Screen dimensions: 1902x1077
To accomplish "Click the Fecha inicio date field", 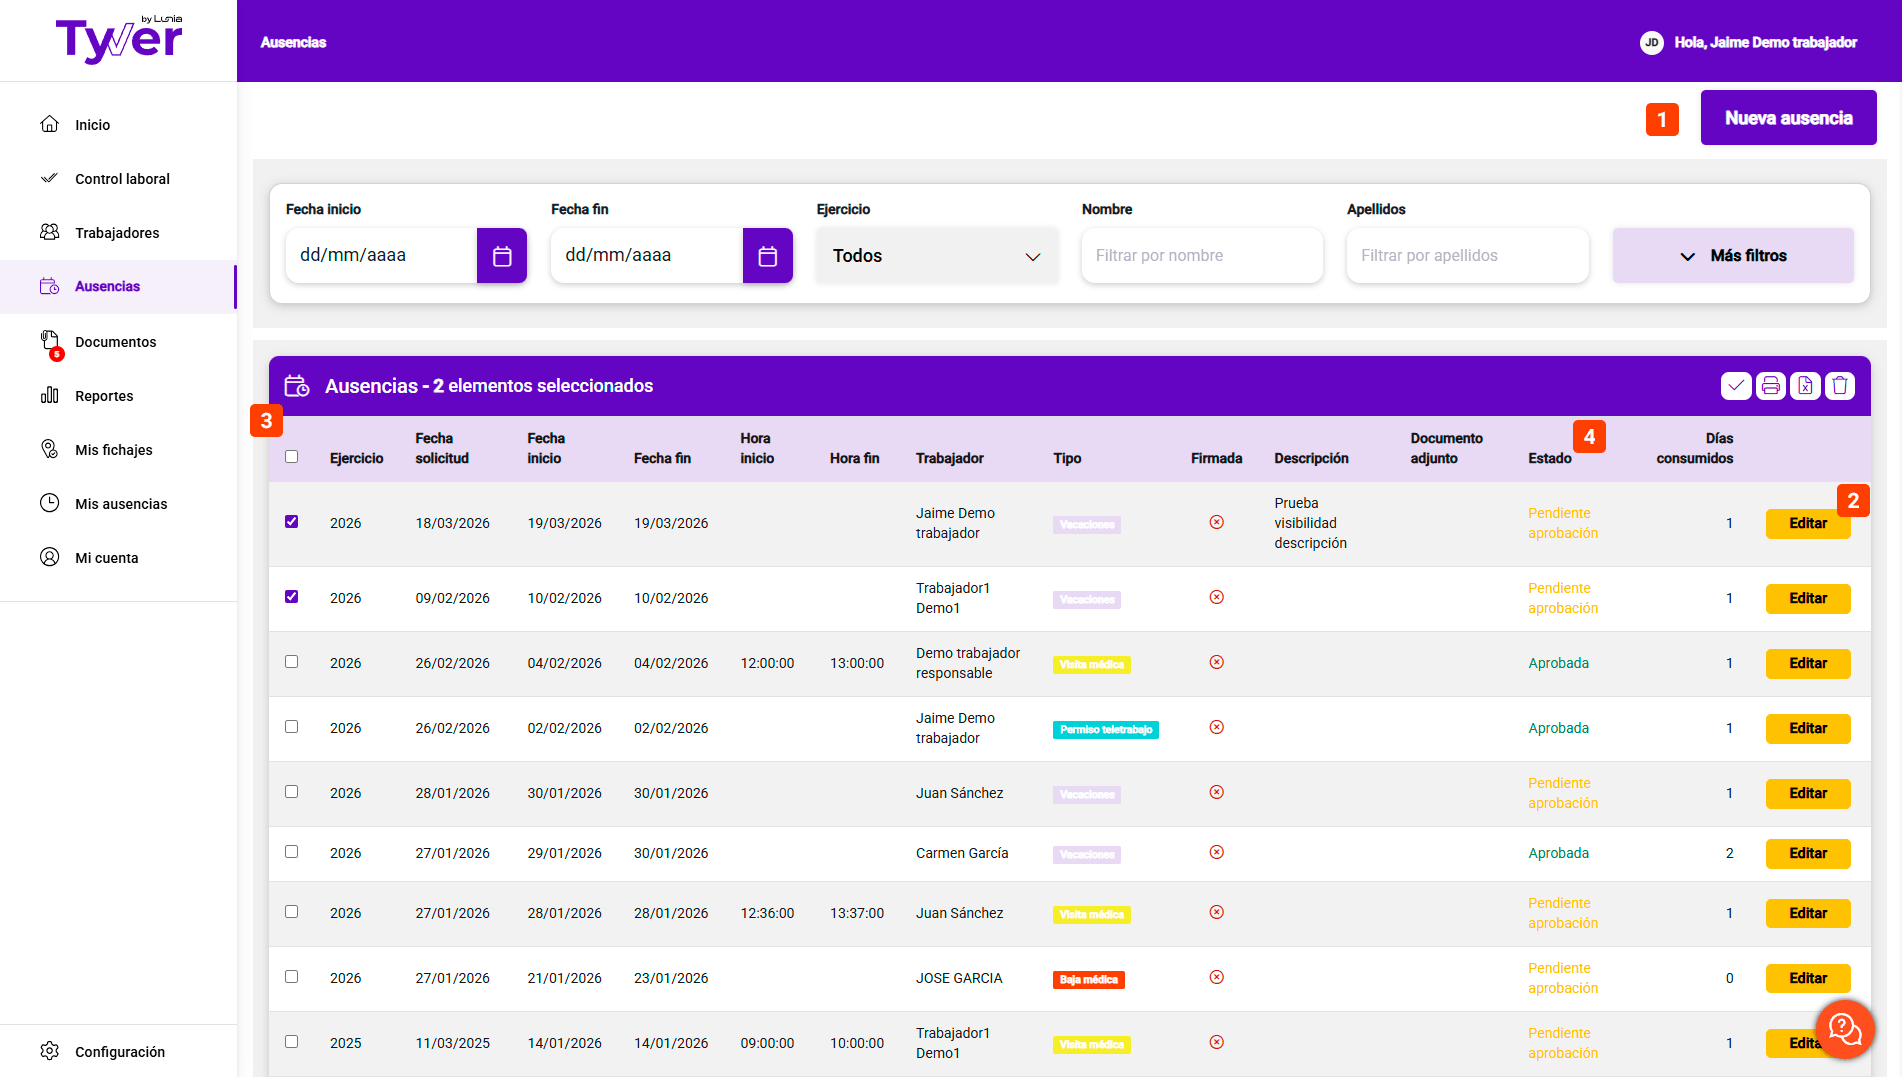I will point(381,256).
